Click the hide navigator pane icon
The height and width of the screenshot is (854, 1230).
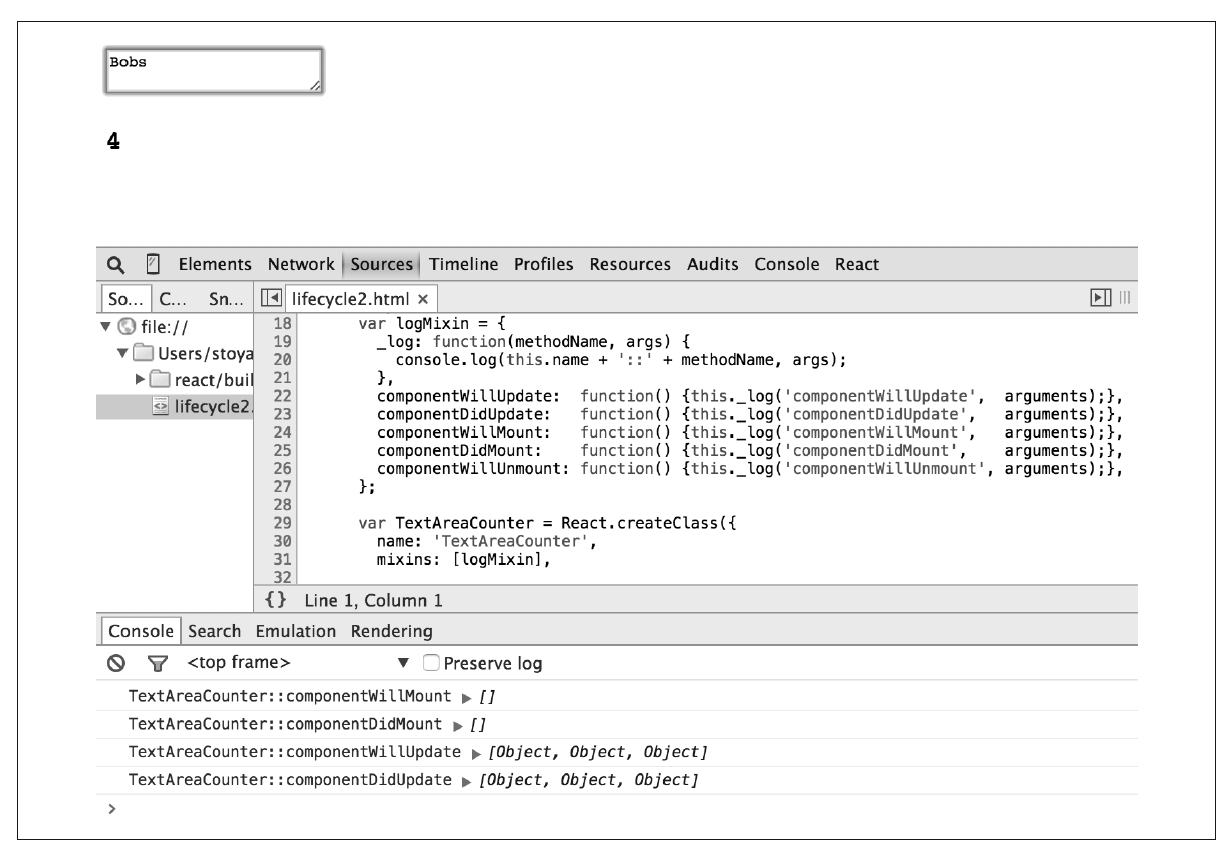(x=269, y=298)
